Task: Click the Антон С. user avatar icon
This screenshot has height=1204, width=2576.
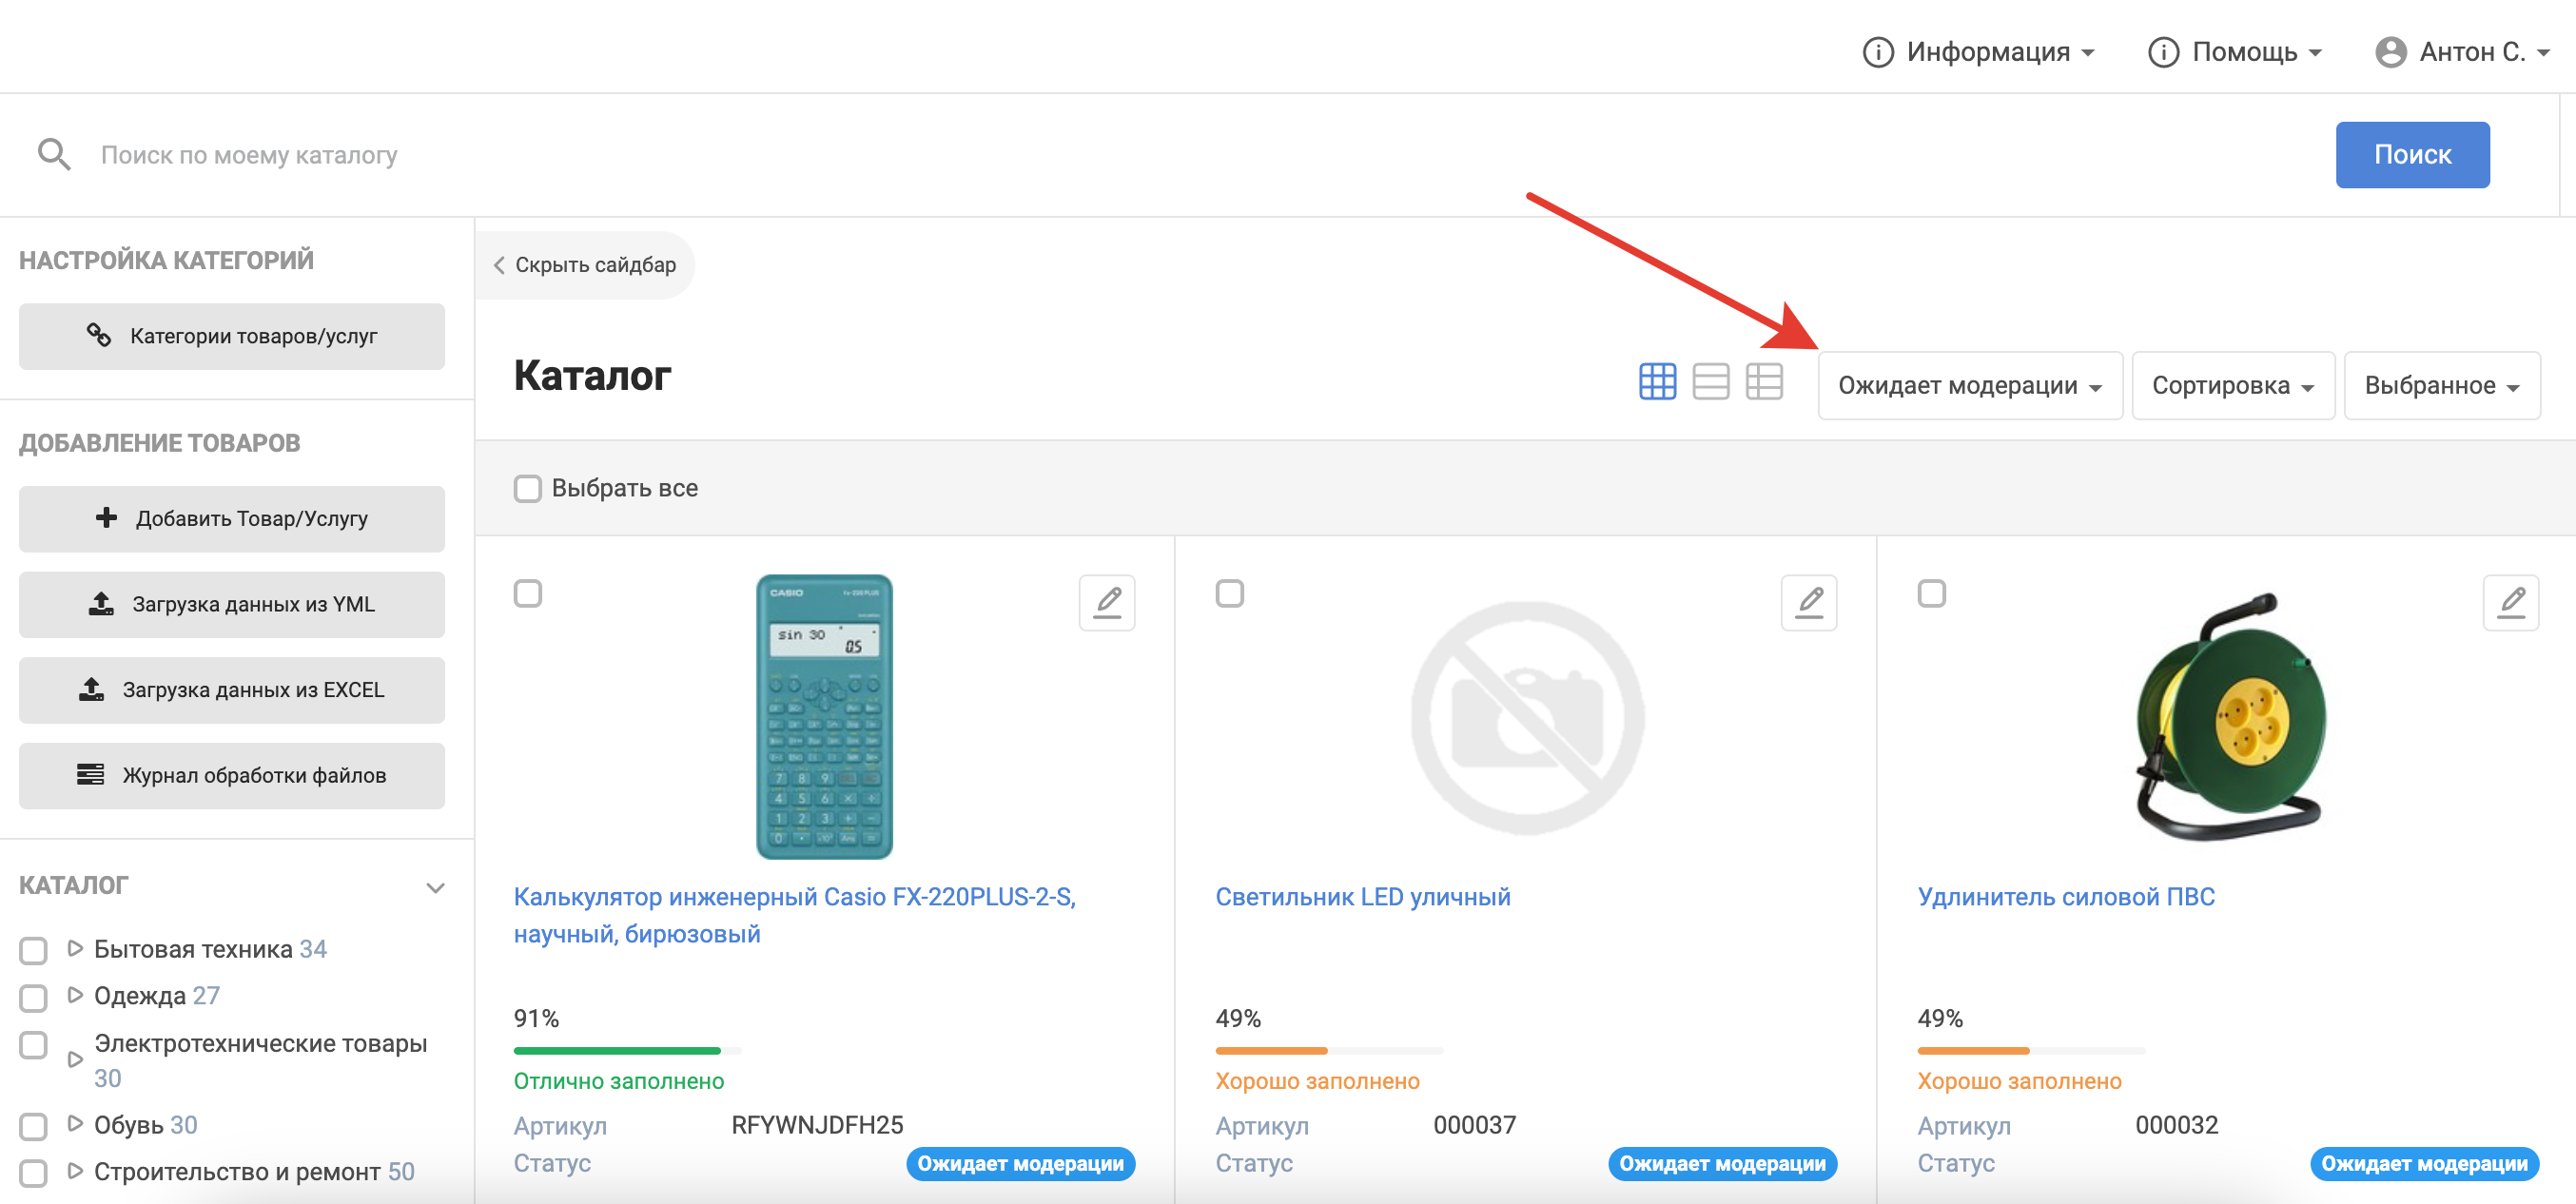Action: pos(2390,52)
